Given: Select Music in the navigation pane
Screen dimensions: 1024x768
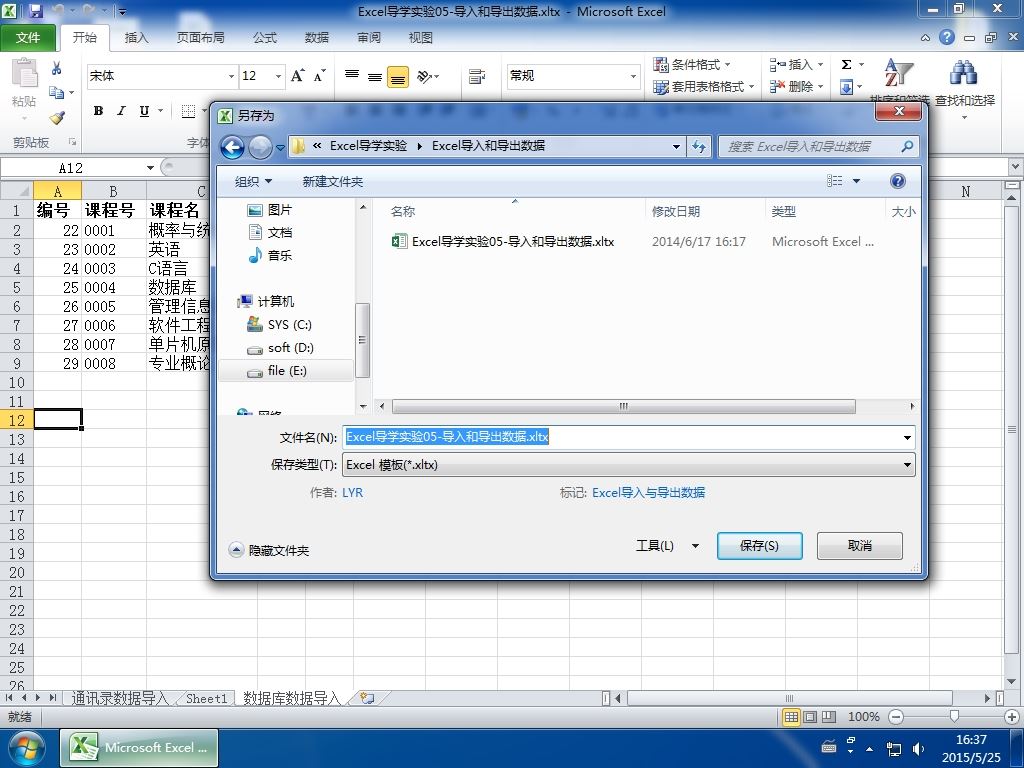Looking at the screenshot, I should click(270, 255).
